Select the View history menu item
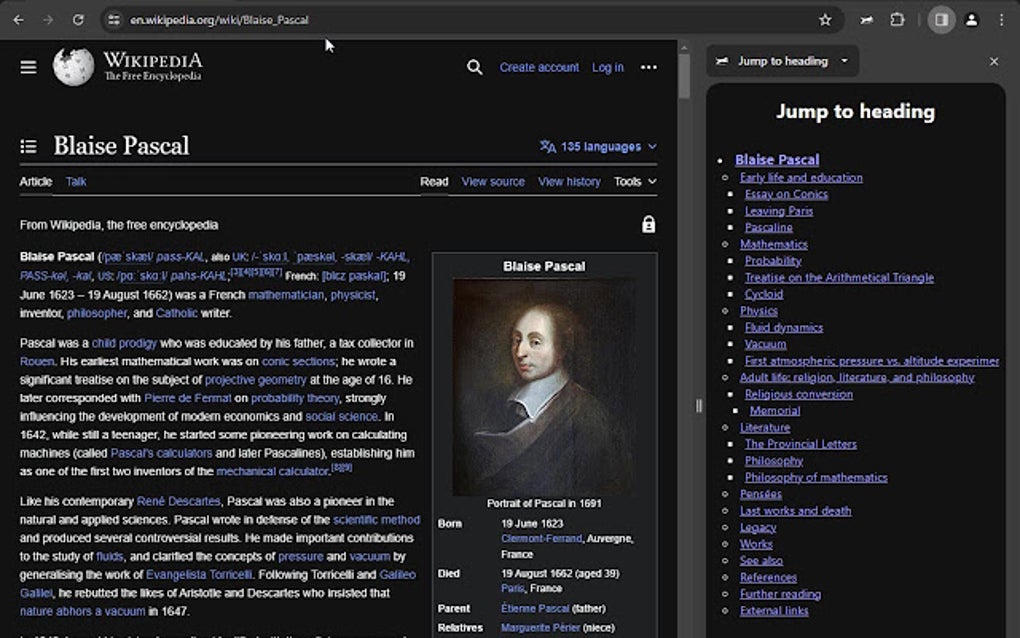The image size is (1020, 638). coord(568,181)
